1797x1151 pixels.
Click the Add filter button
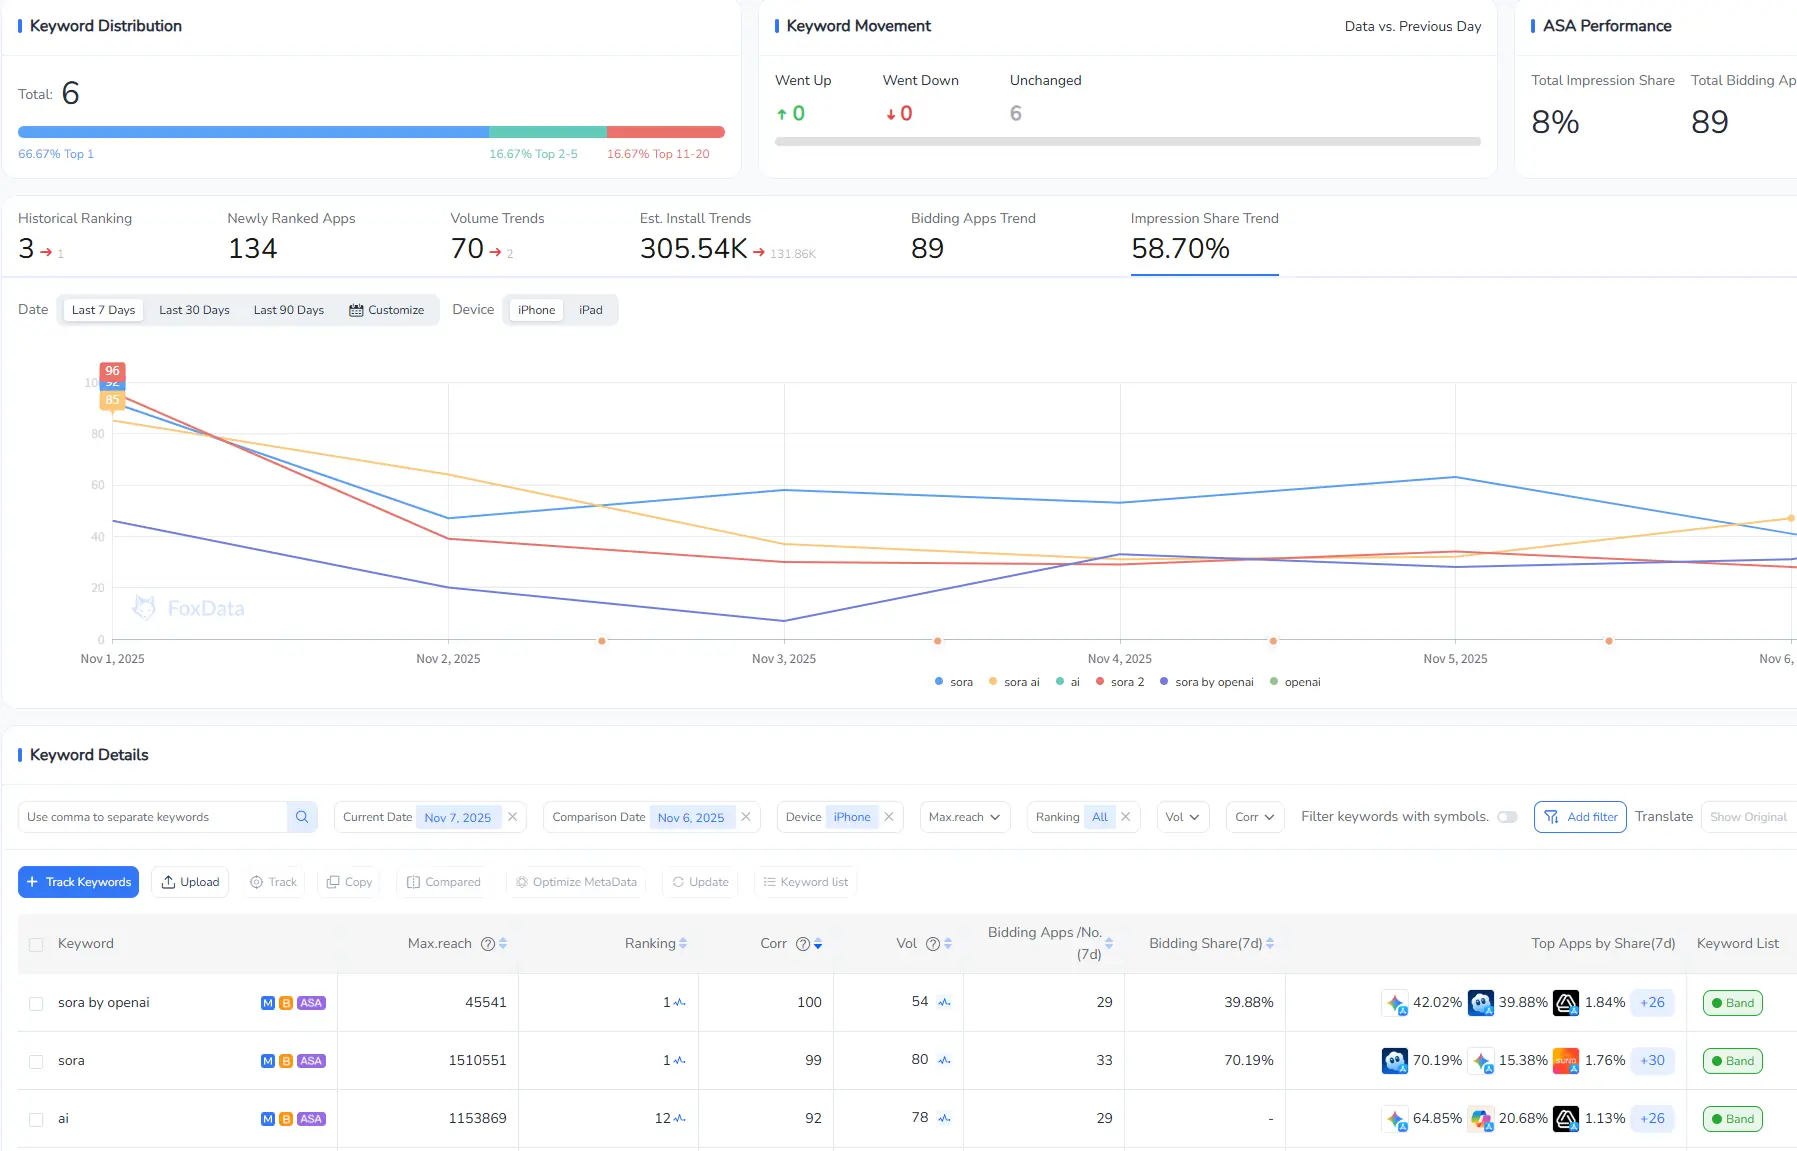pos(1580,817)
